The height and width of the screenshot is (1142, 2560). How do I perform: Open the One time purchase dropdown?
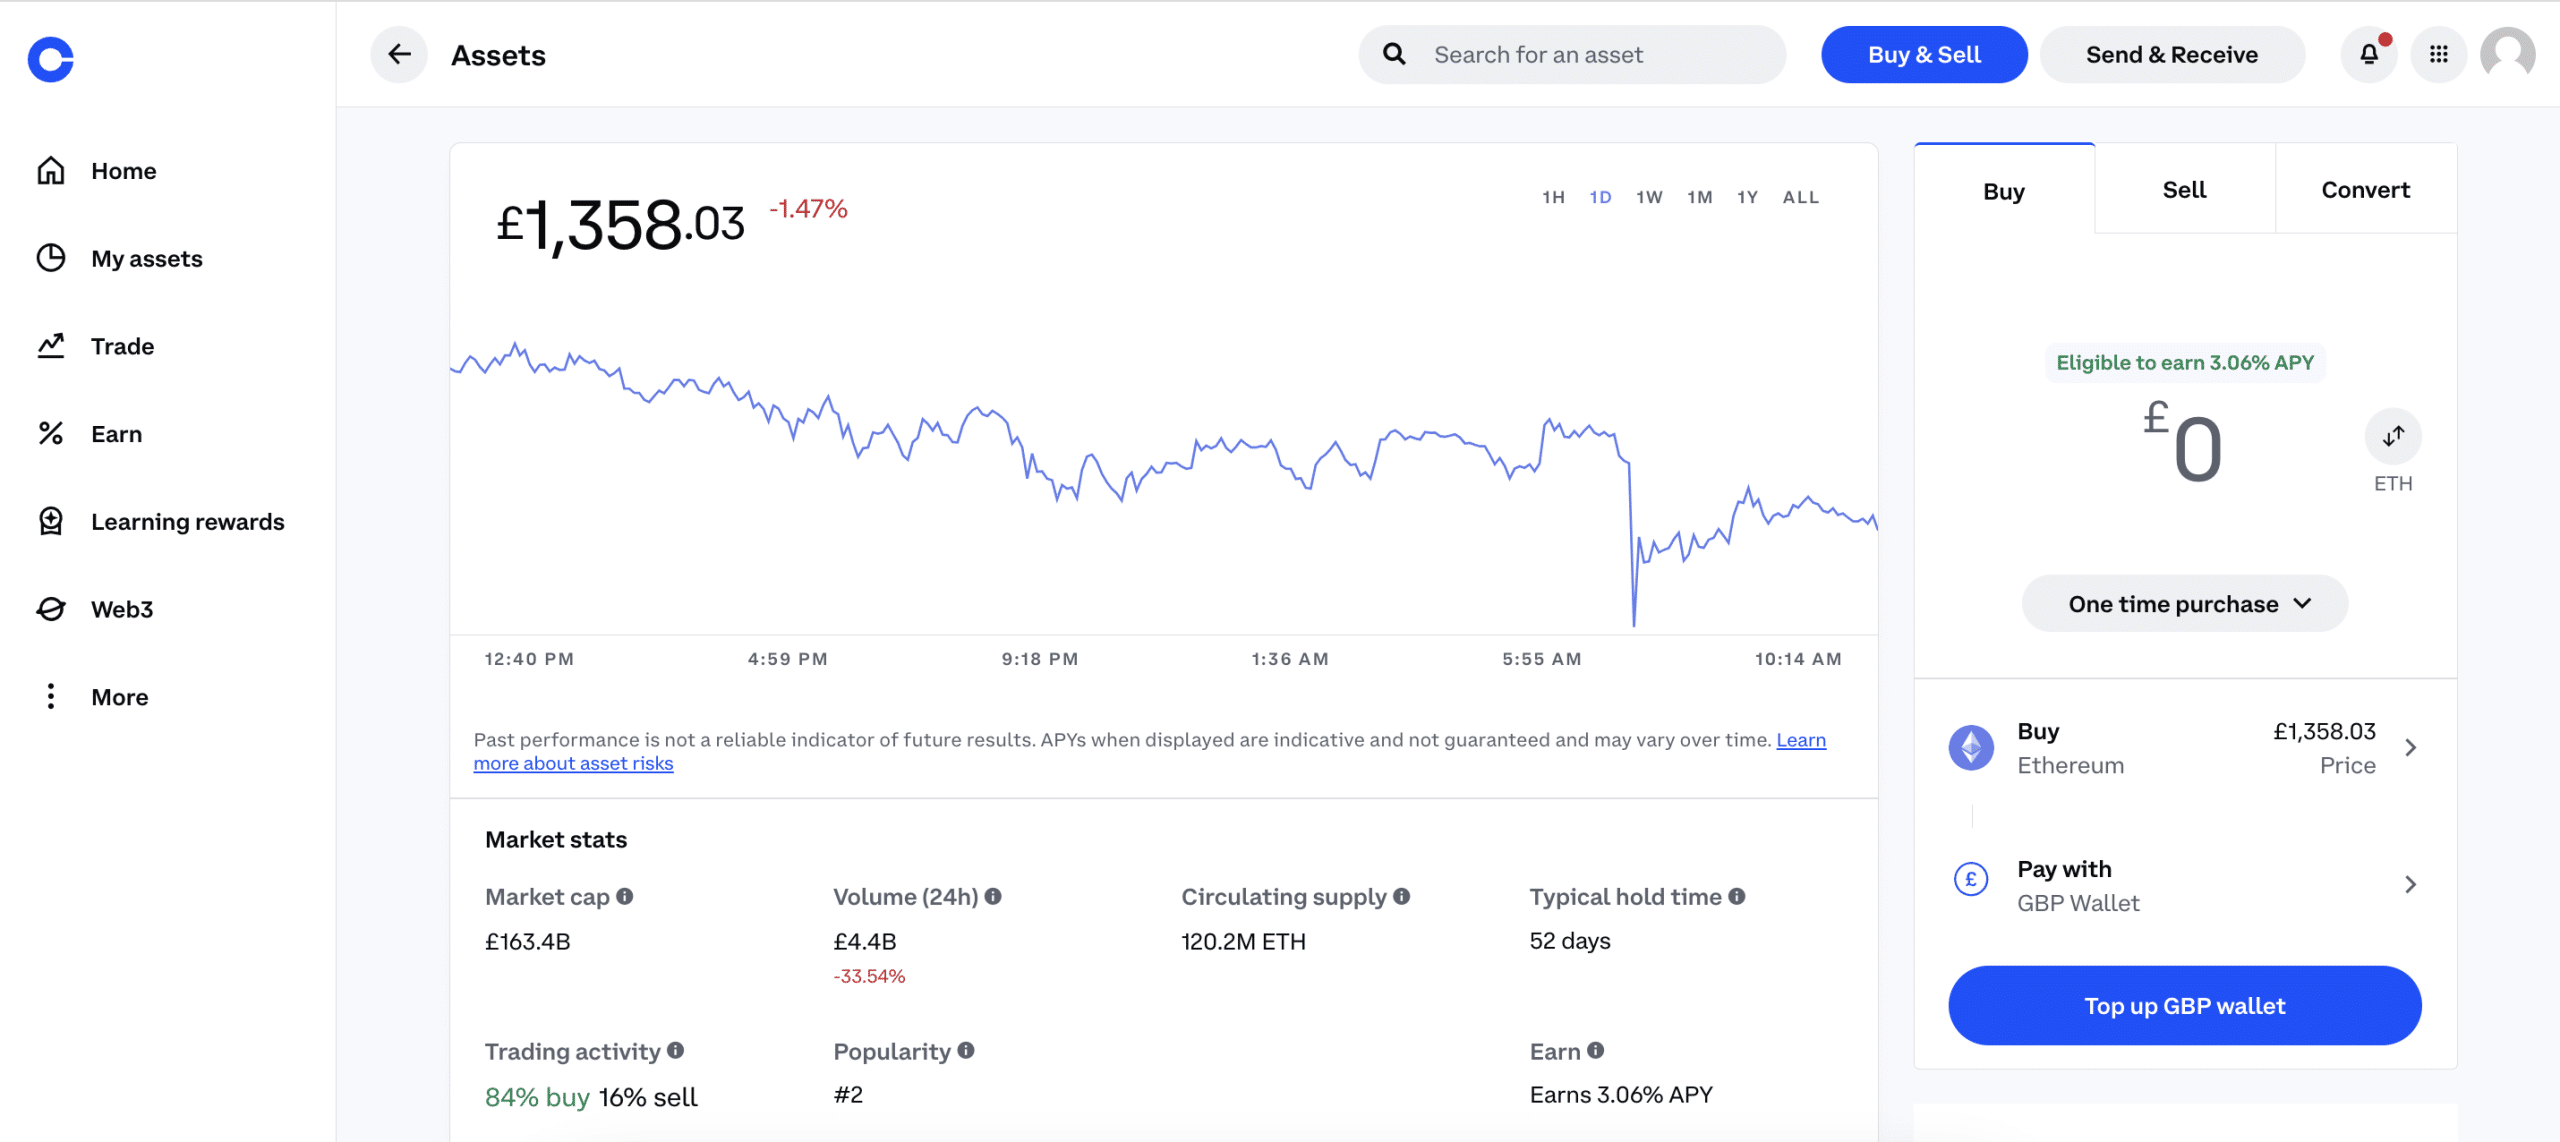[x=2185, y=604]
